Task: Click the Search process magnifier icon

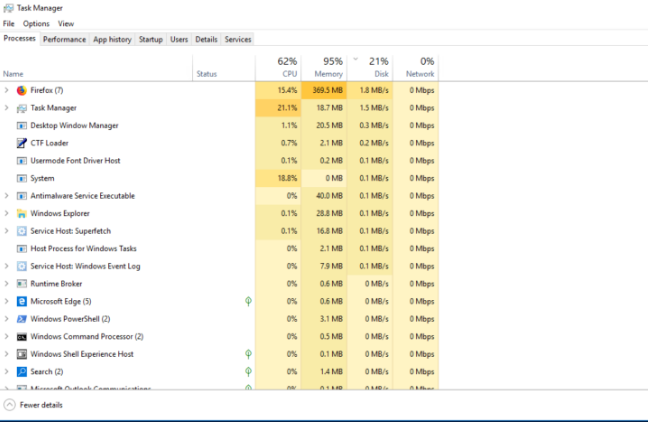Action: pos(22,372)
